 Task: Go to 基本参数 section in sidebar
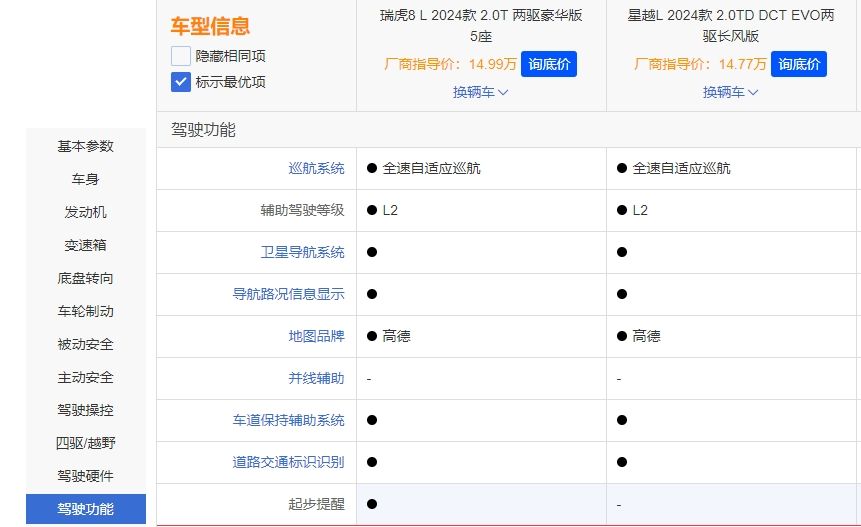pyautogui.click(x=86, y=146)
